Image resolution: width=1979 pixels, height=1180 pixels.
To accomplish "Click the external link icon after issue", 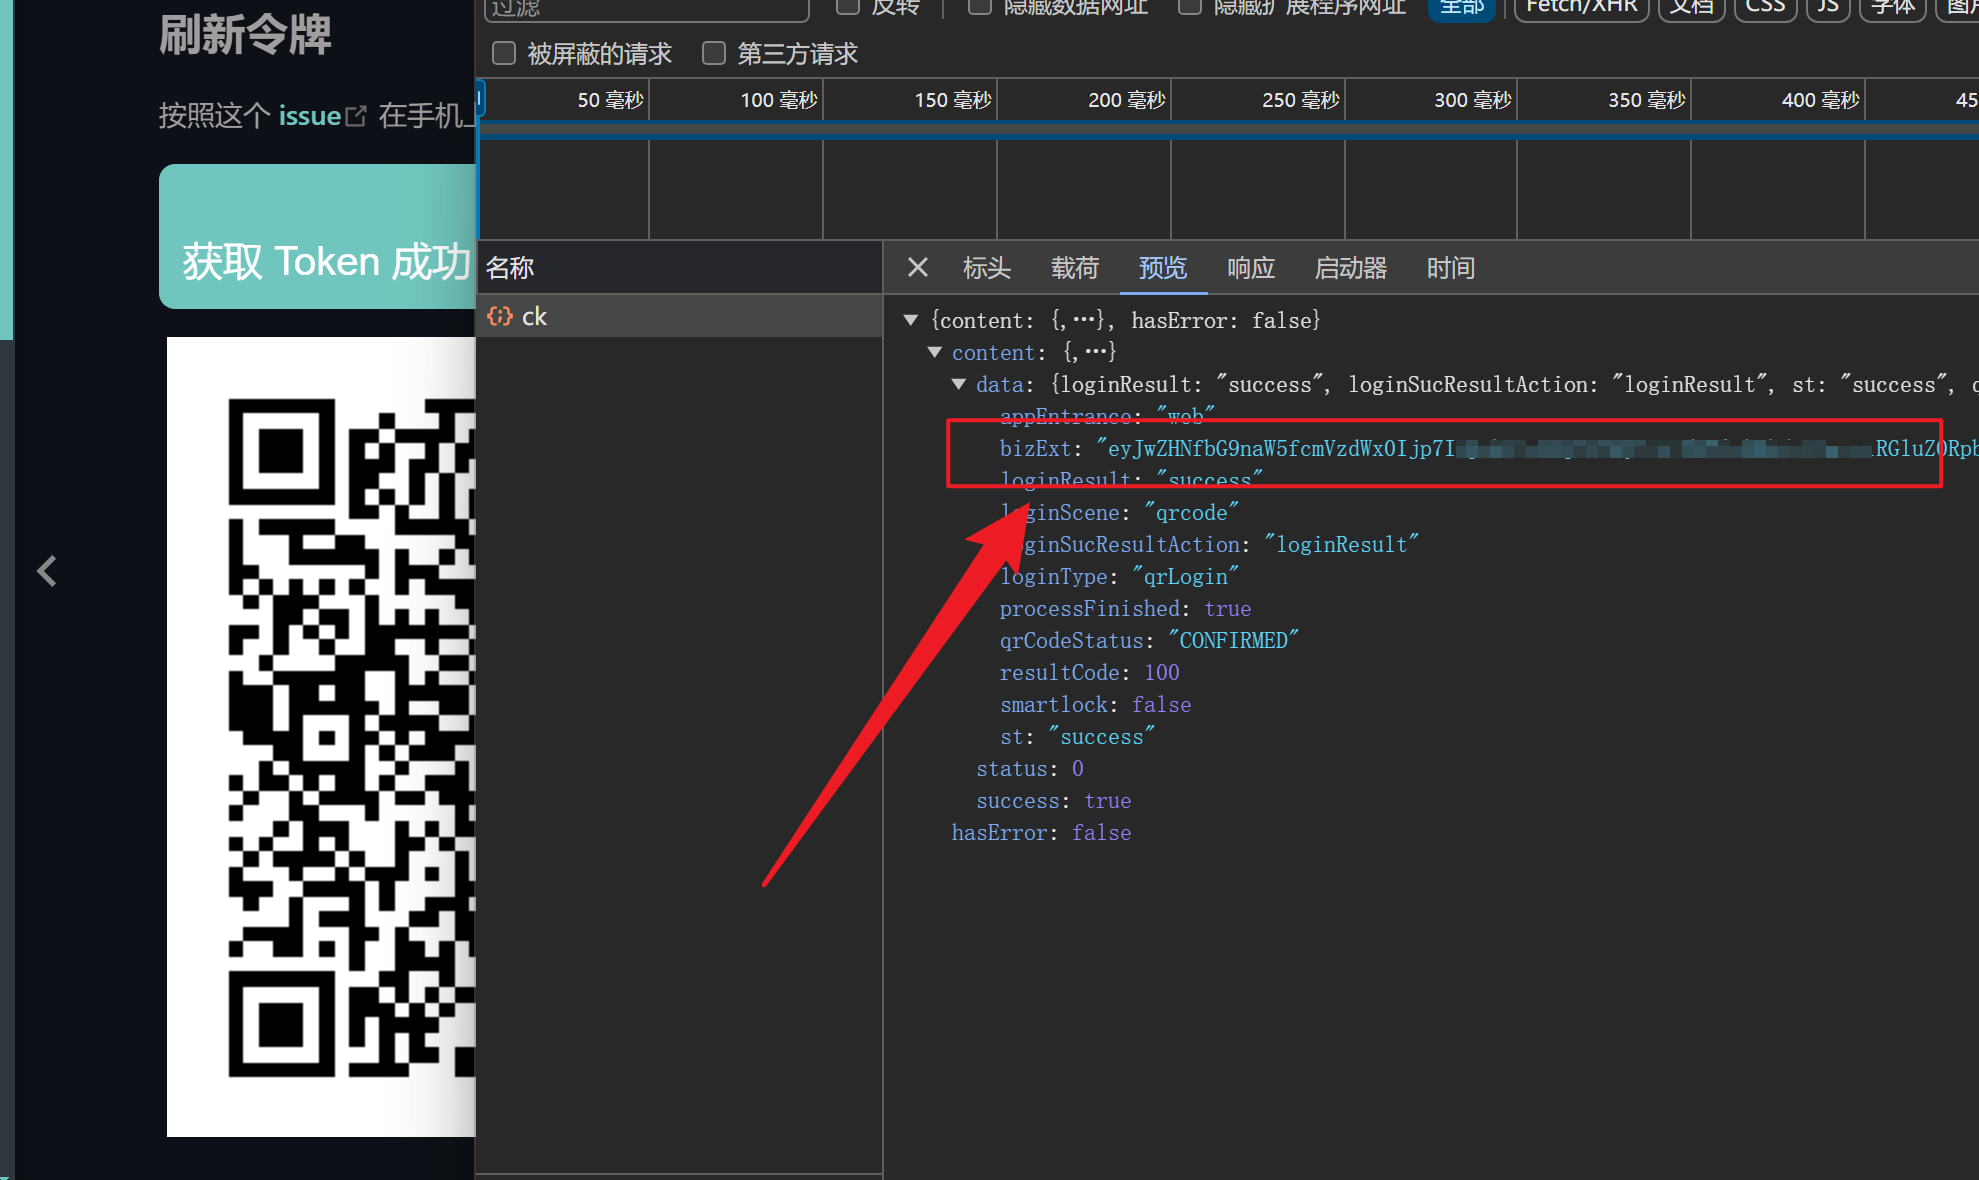I will 356,116.
